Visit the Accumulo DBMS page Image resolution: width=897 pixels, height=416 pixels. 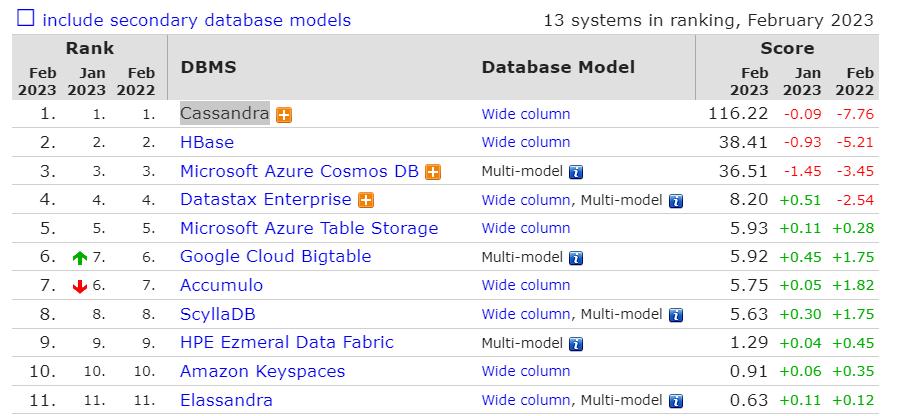click(220, 285)
